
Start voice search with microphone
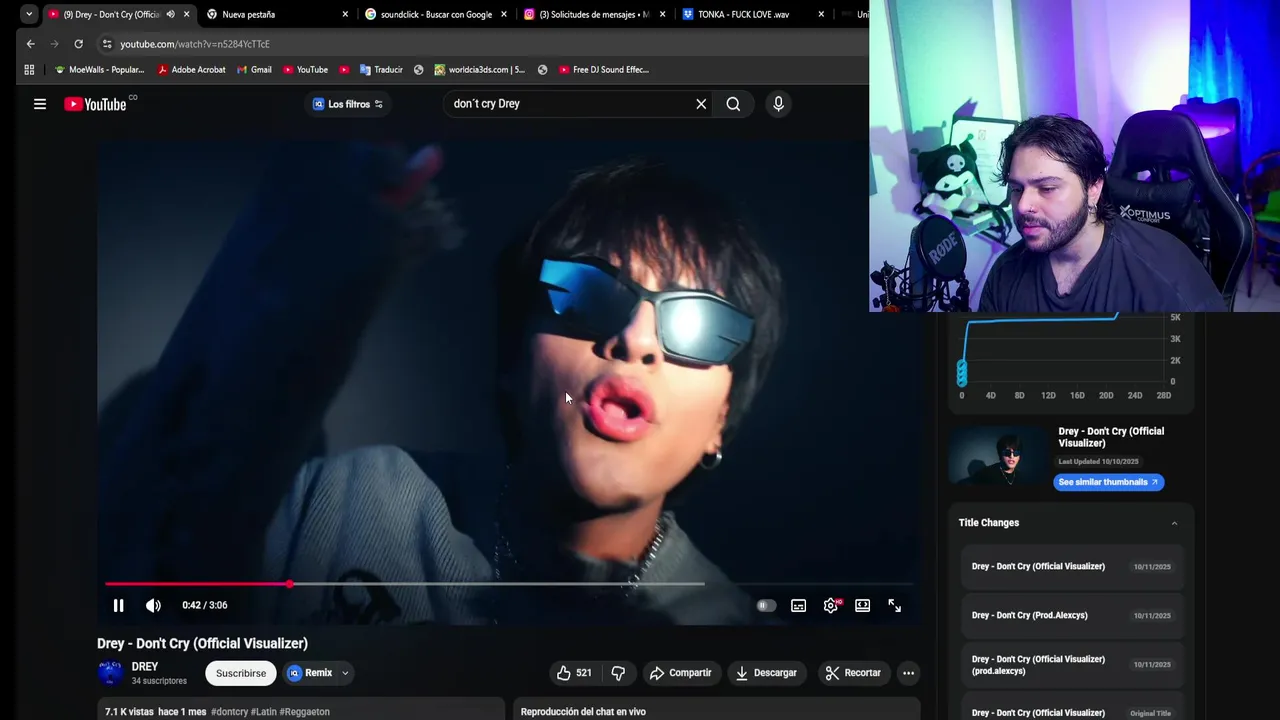778,104
